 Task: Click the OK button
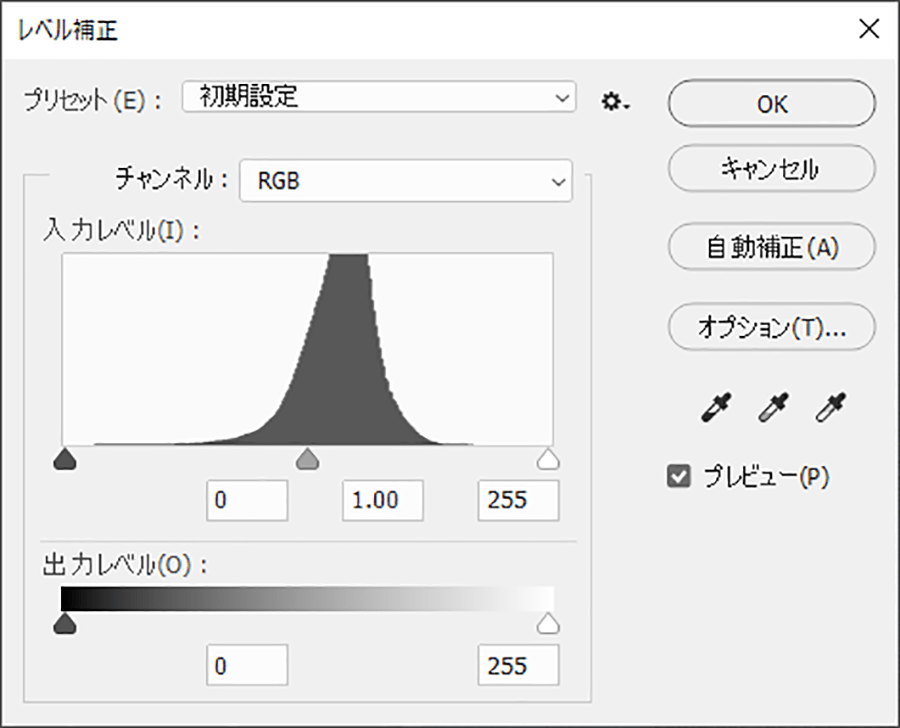(x=771, y=104)
